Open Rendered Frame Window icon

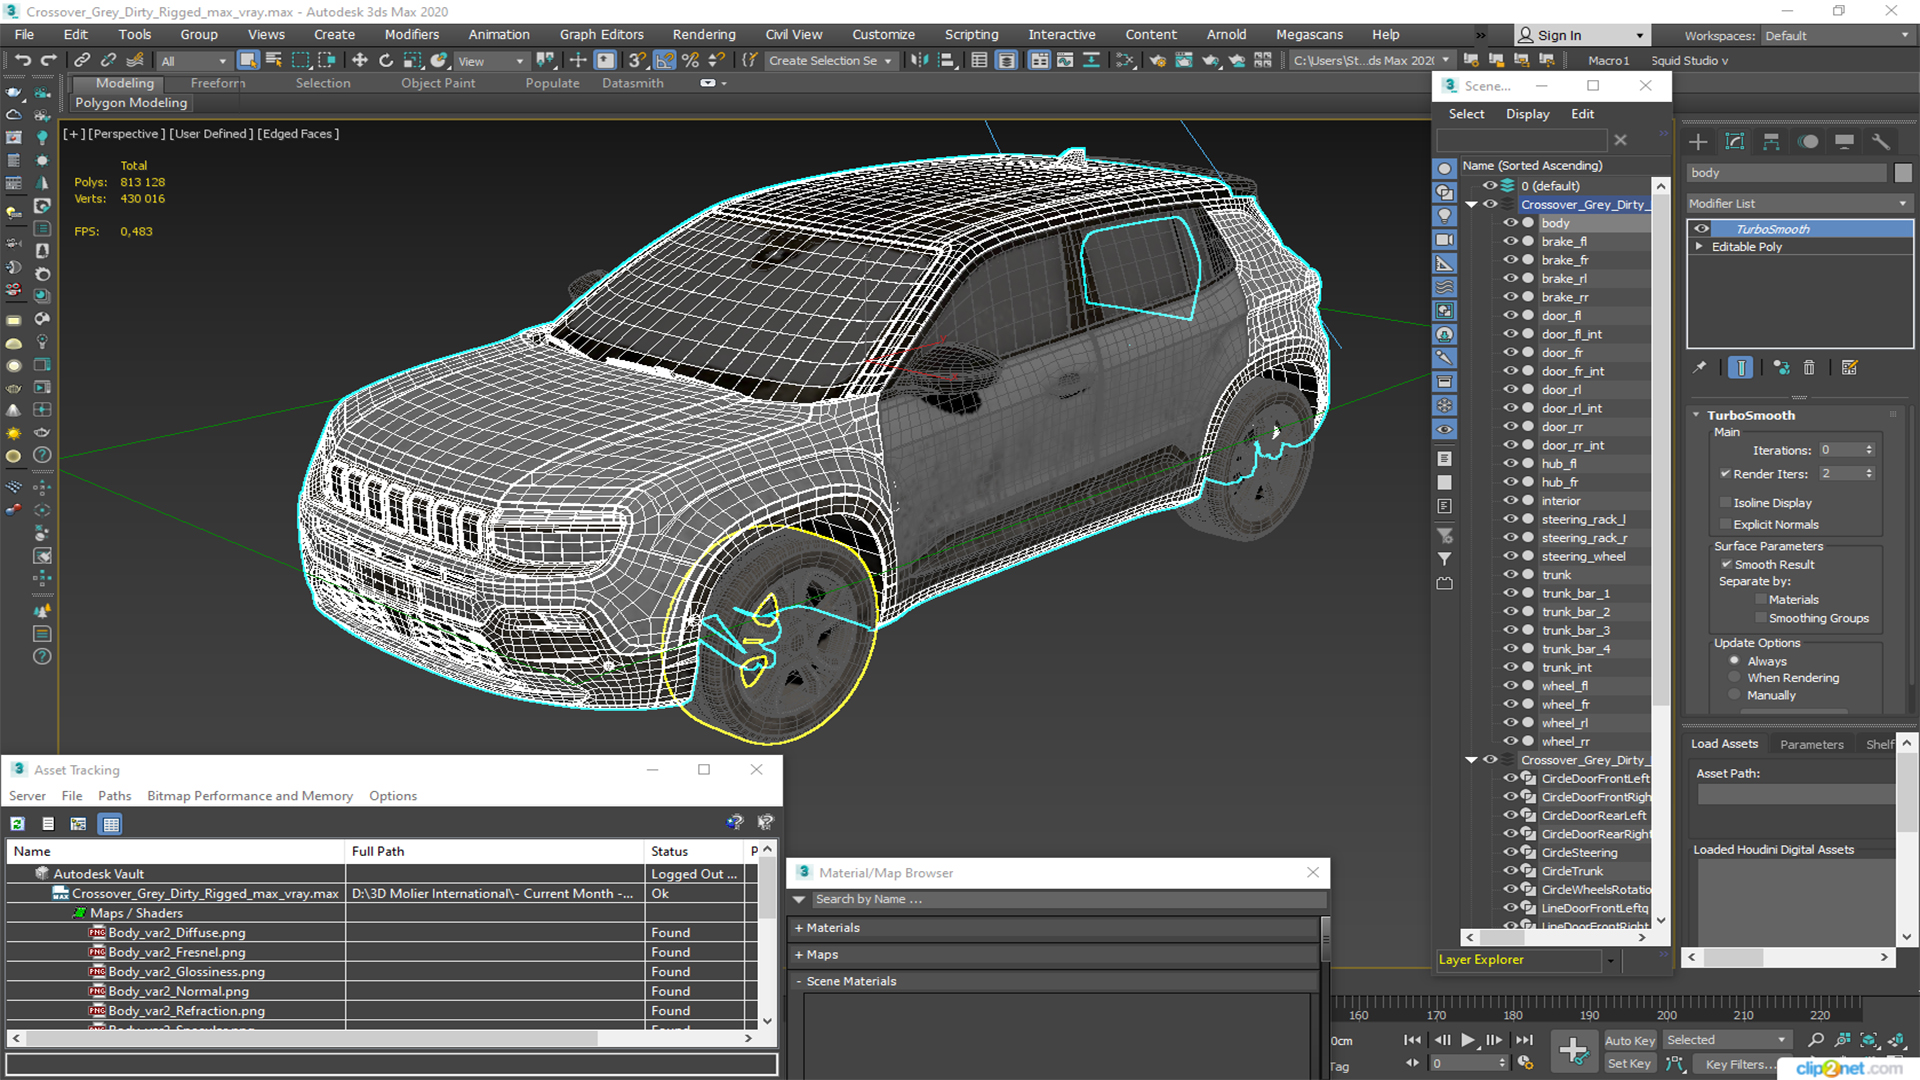point(1184,61)
